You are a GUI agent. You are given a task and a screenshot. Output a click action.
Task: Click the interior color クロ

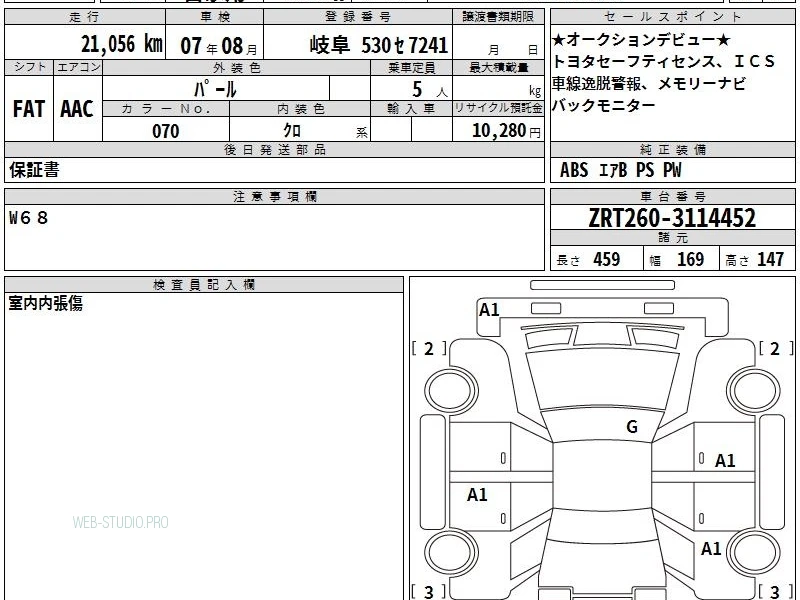tap(292, 131)
